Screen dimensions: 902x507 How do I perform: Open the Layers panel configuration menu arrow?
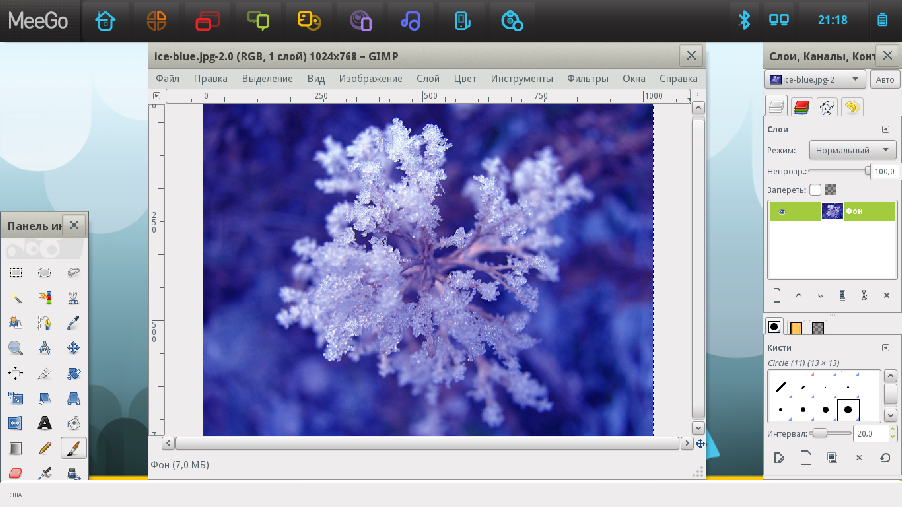(885, 129)
